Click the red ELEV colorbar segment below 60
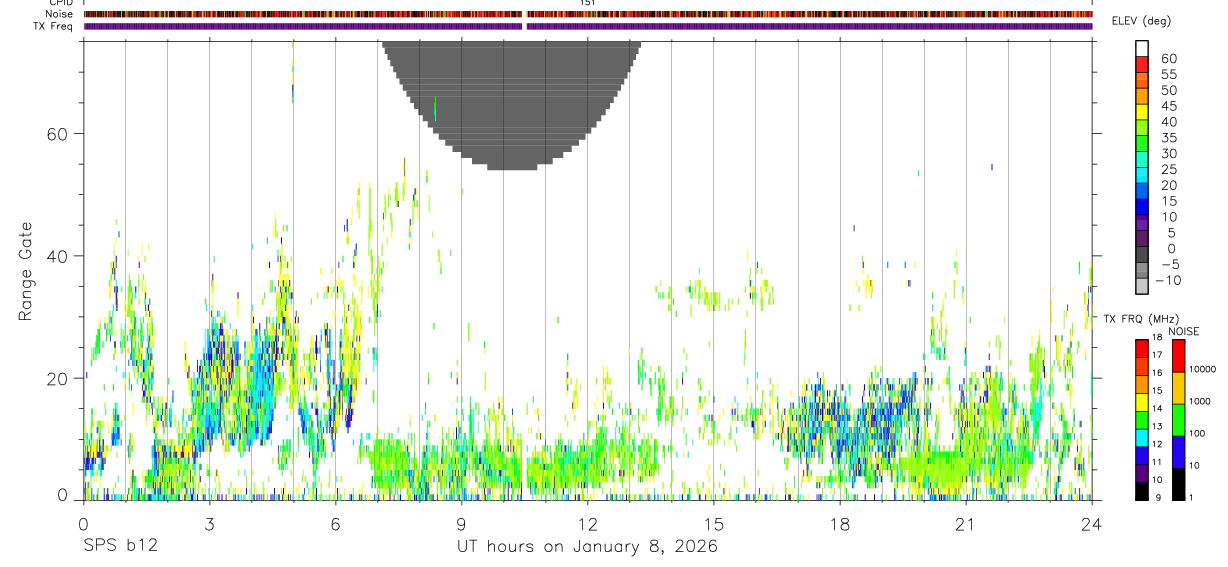 click(x=1142, y=65)
